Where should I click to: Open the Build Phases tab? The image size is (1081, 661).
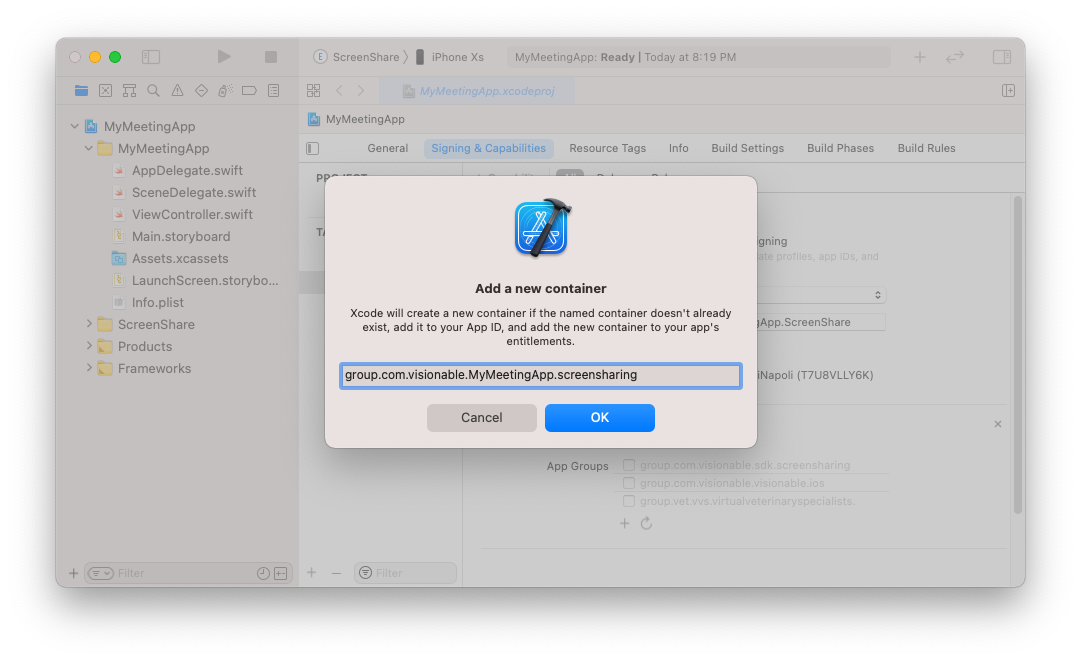point(840,148)
